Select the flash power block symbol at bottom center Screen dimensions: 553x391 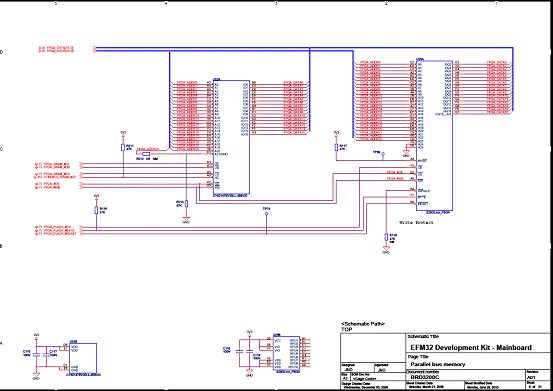[286, 353]
